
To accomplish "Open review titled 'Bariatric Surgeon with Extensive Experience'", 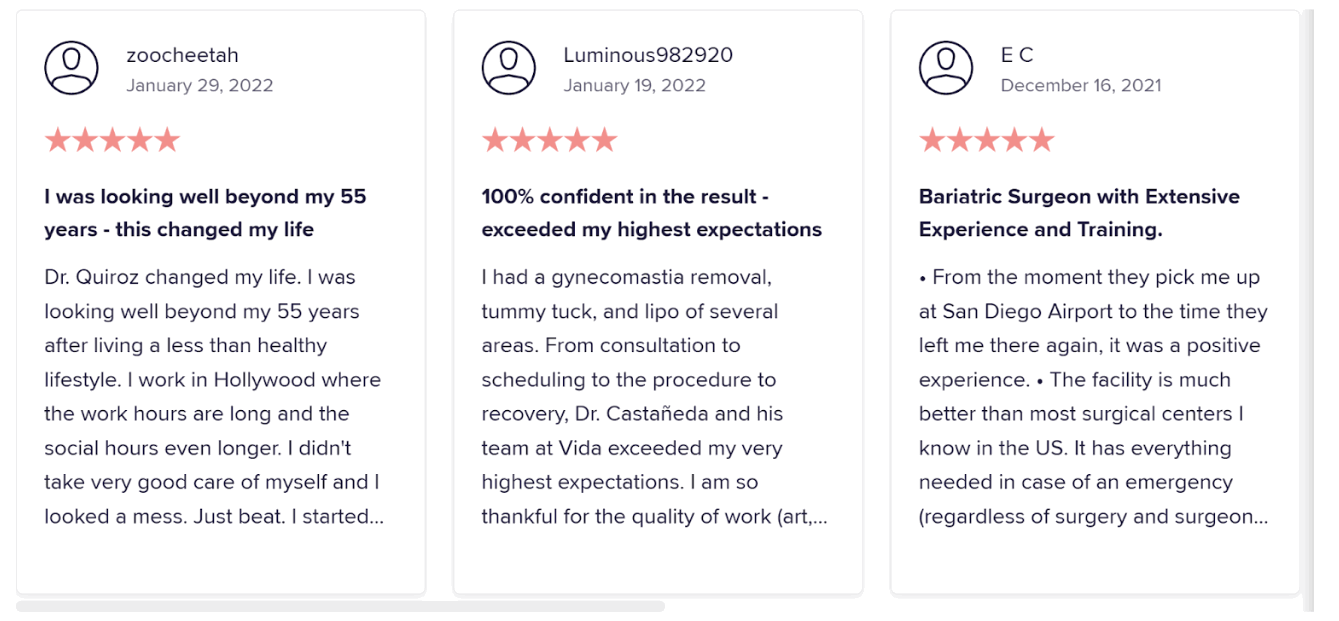I will [x=1079, y=213].
